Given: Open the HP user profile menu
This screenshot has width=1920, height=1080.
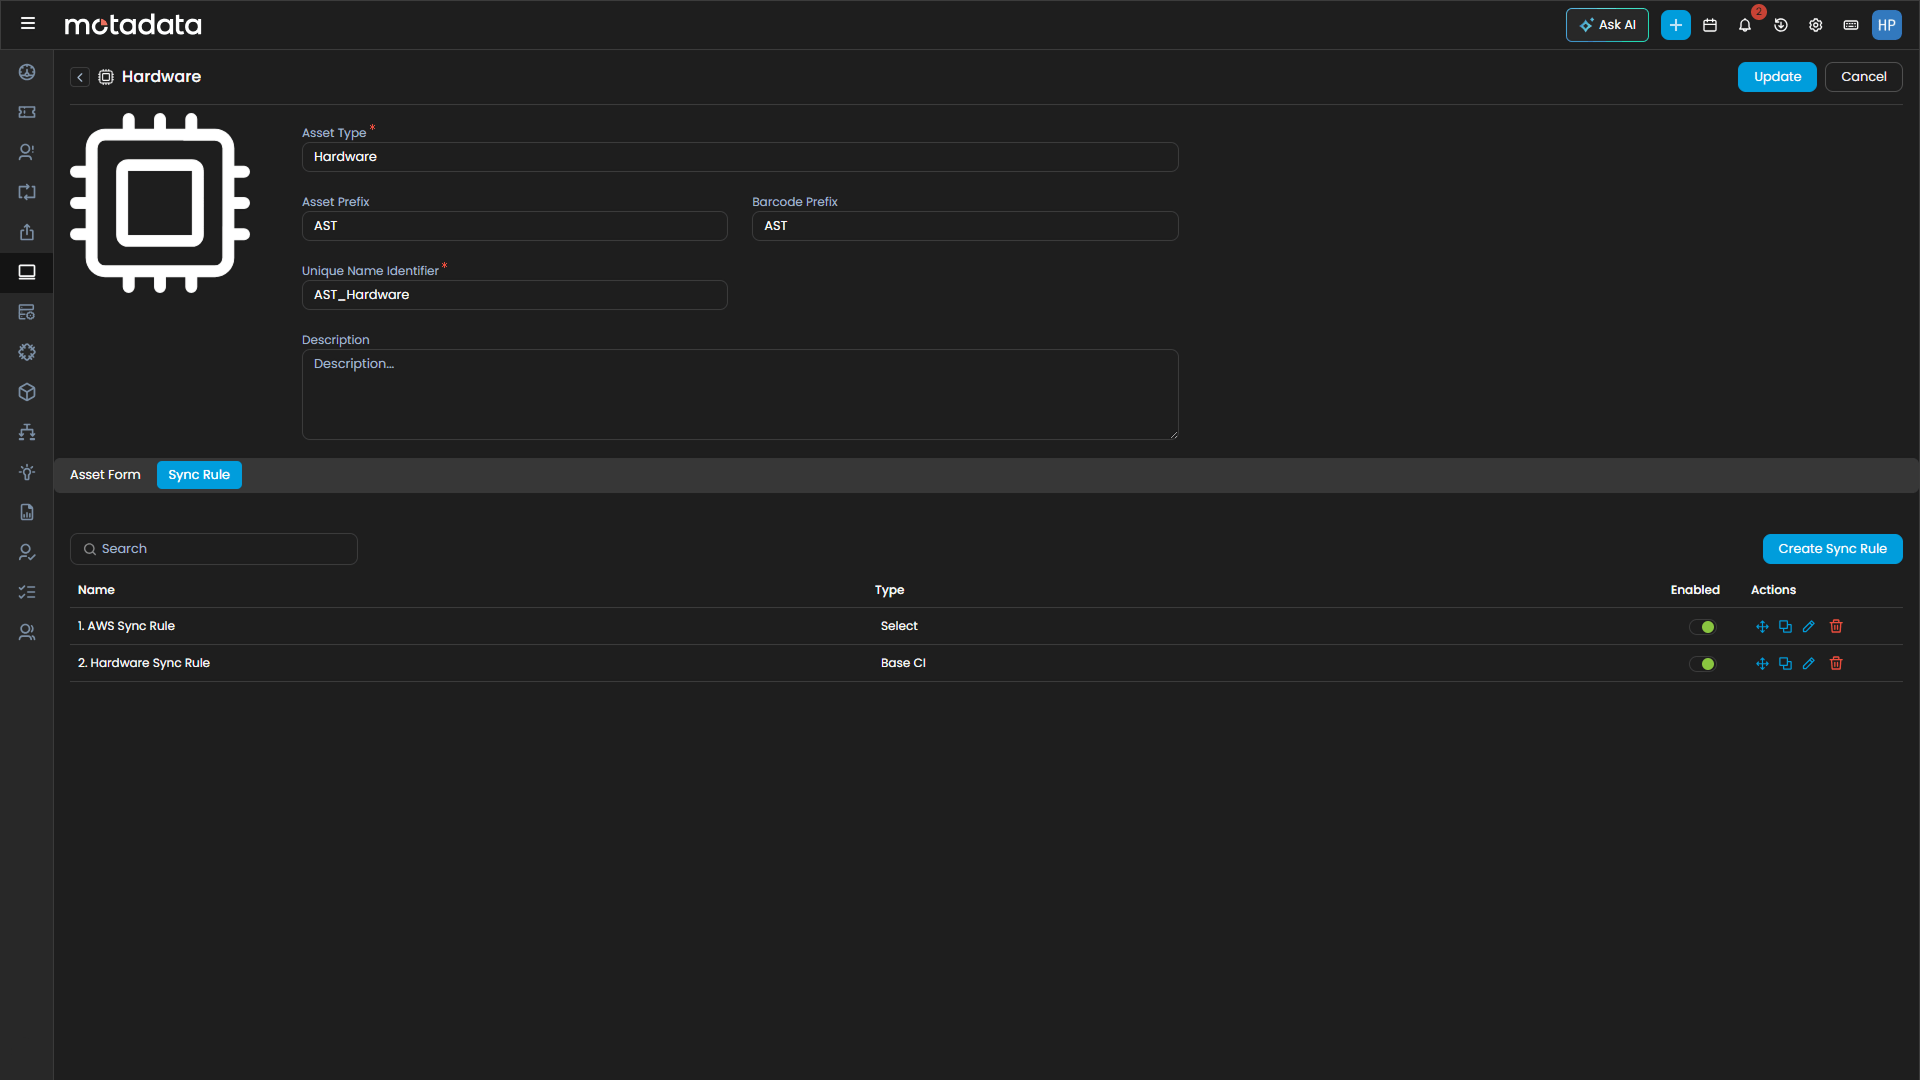Looking at the screenshot, I should tap(1886, 25).
